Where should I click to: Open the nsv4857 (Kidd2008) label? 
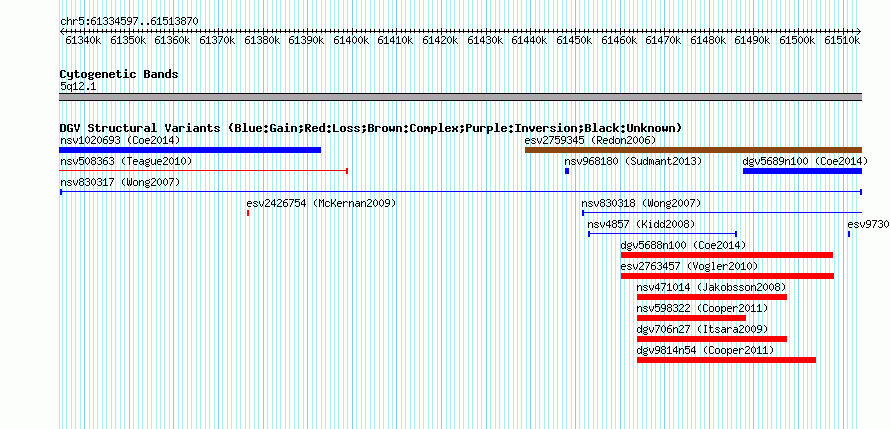641,224
